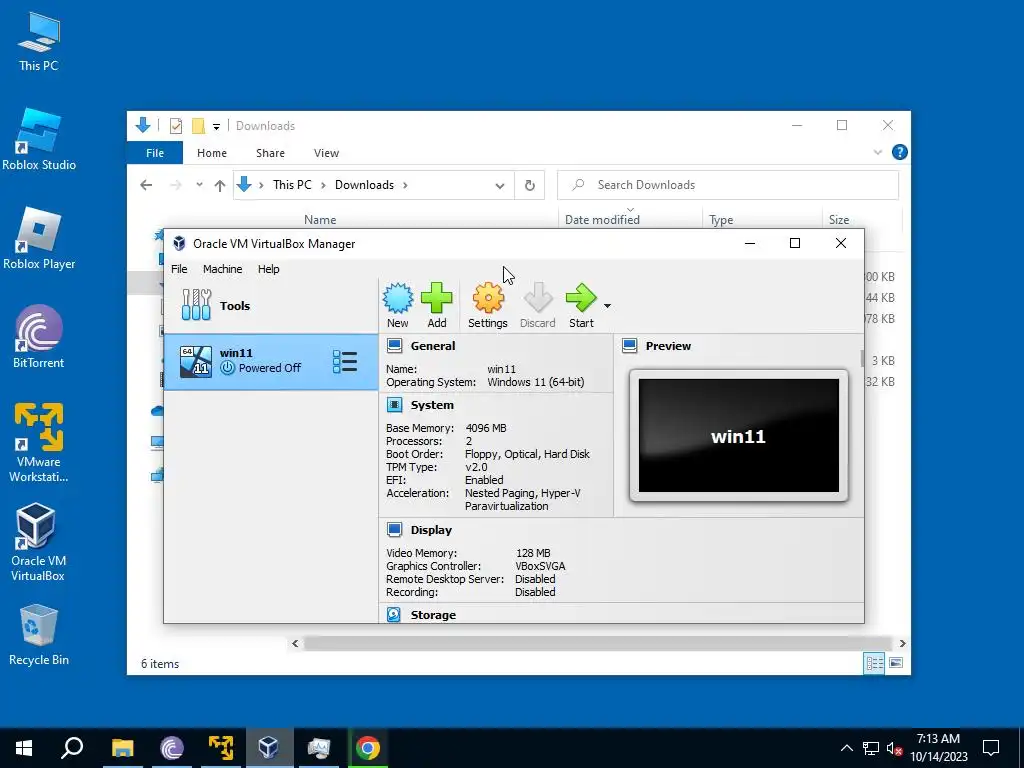Viewport: 1024px width, 768px height.
Task: Click the General section header
Action: pyautogui.click(x=433, y=346)
